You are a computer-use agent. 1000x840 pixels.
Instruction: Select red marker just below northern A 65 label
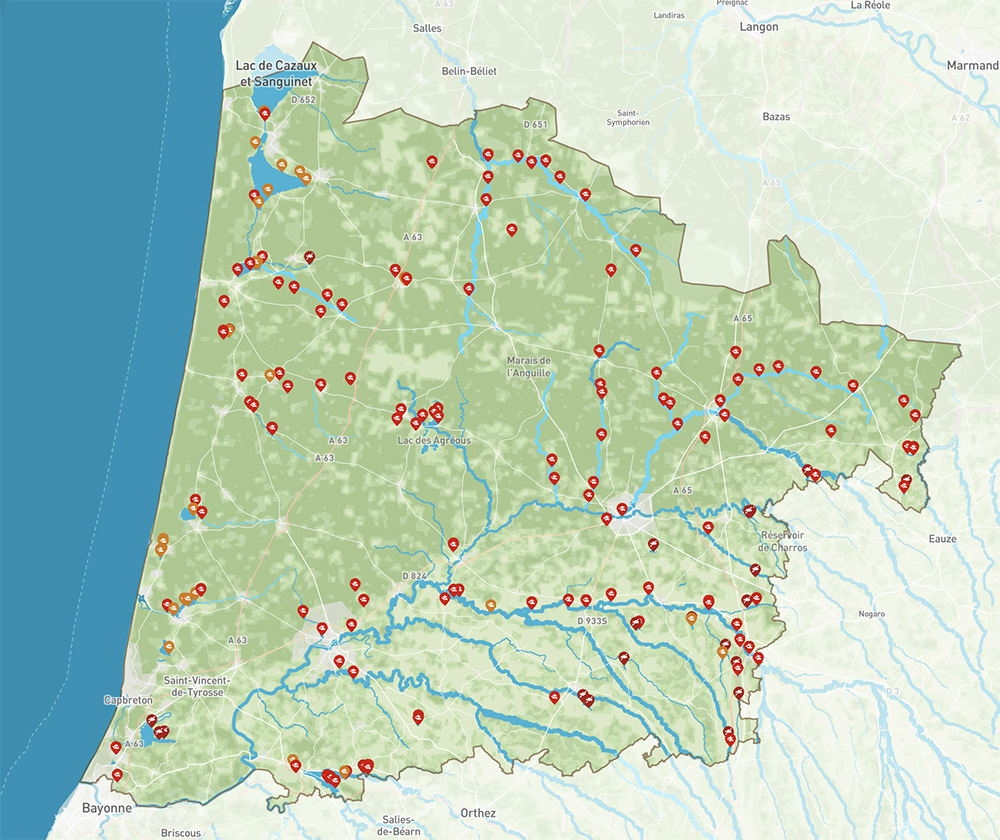[x=735, y=351]
